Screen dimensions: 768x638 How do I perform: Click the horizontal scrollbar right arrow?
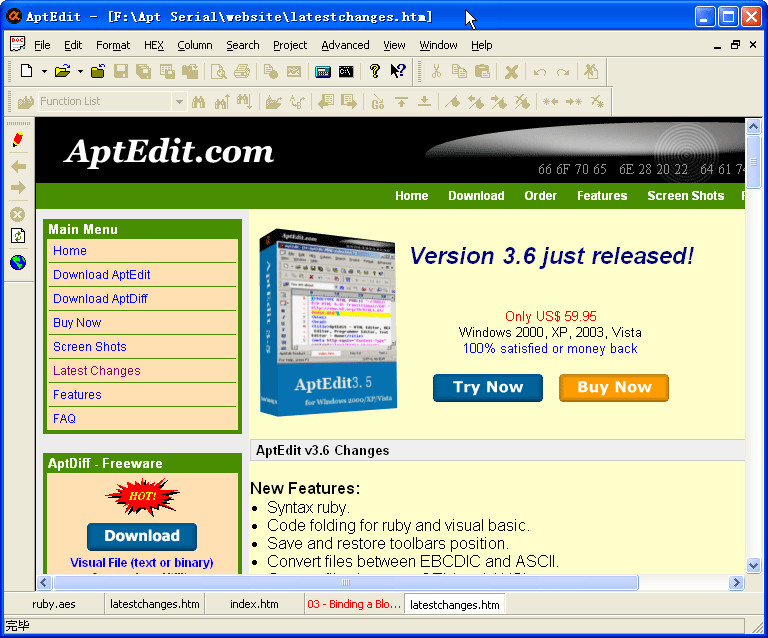click(x=736, y=583)
